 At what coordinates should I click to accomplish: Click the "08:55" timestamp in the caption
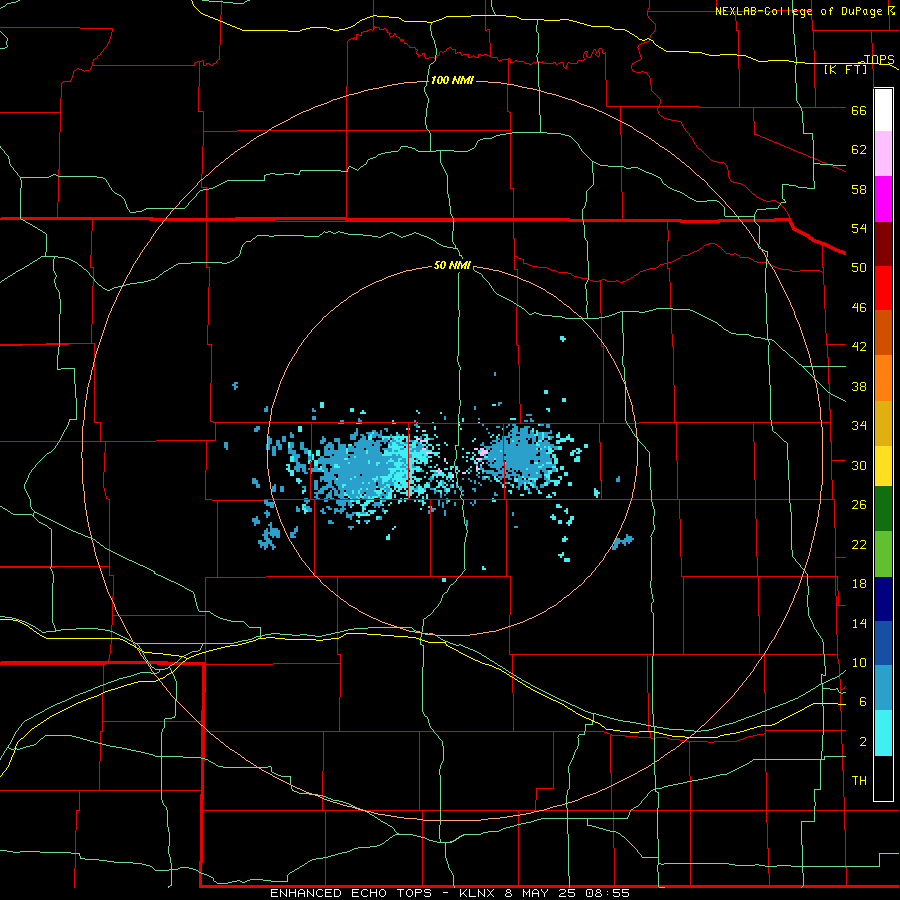click(x=608, y=893)
